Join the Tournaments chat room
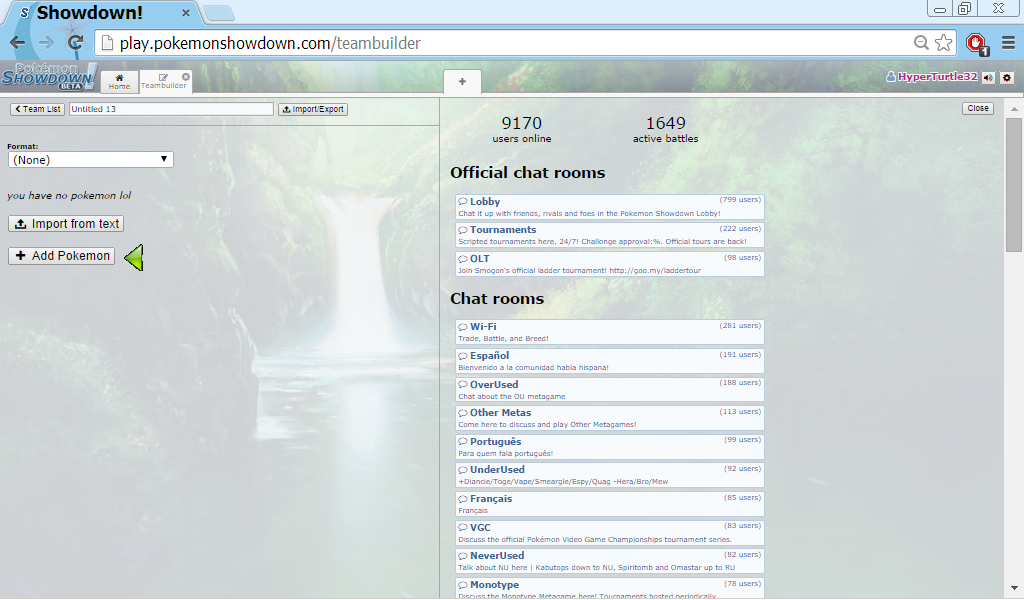The width and height of the screenshot is (1024, 600). tap(610, 235)
